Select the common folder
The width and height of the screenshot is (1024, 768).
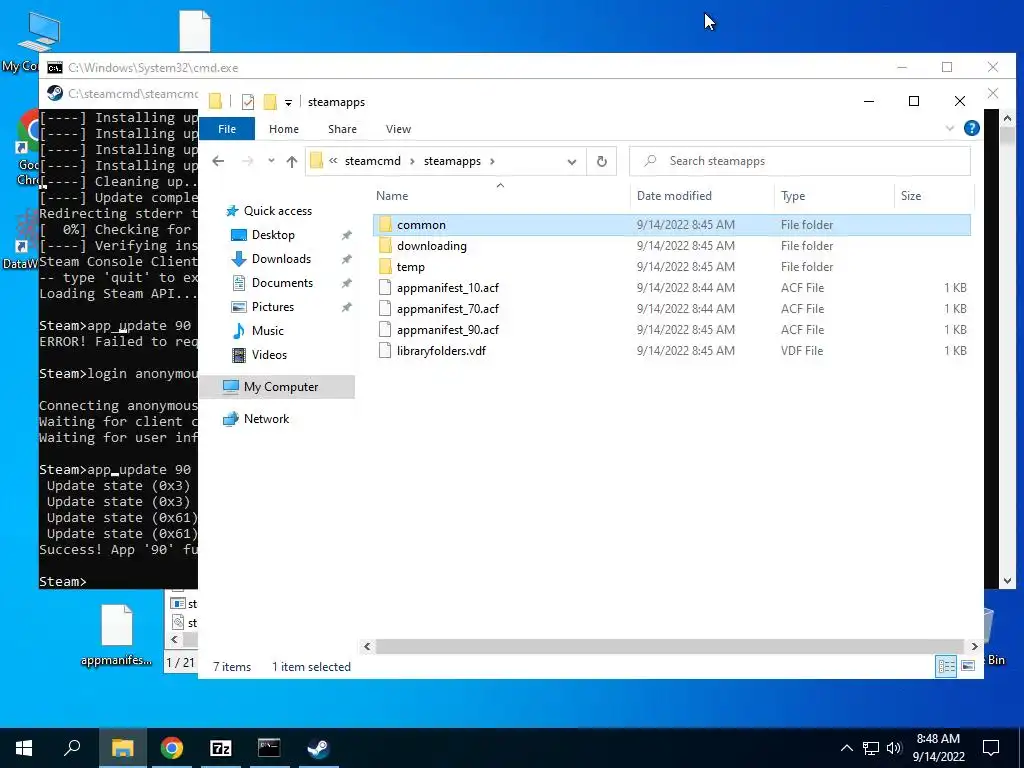point(672,225)
